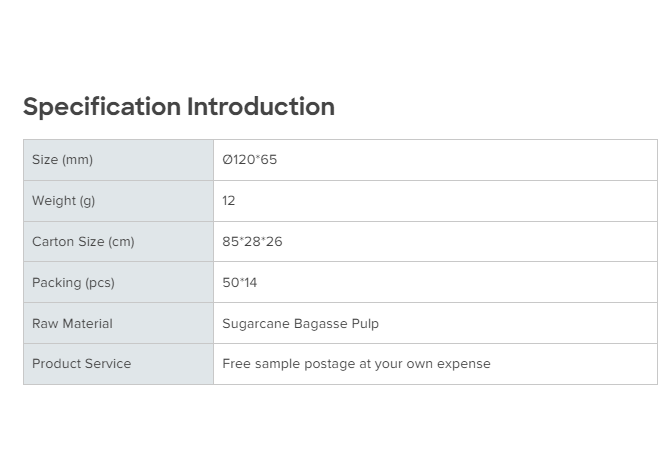Click the weight value 12
The height and width of the screenshot is (468, 670).
229,201
